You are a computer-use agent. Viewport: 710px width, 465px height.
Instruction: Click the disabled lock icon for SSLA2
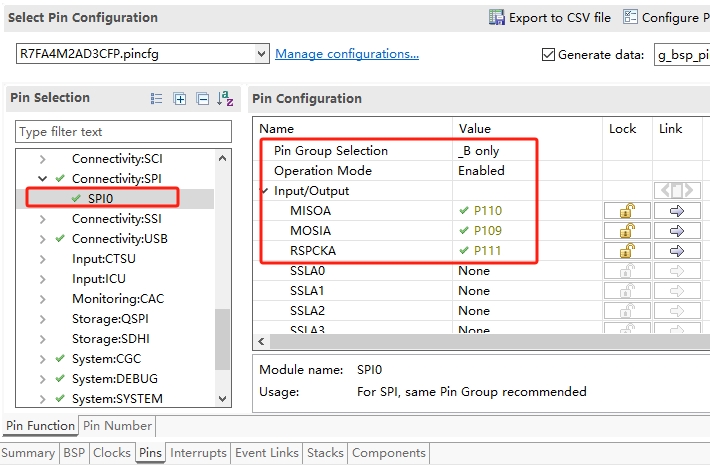627,311
